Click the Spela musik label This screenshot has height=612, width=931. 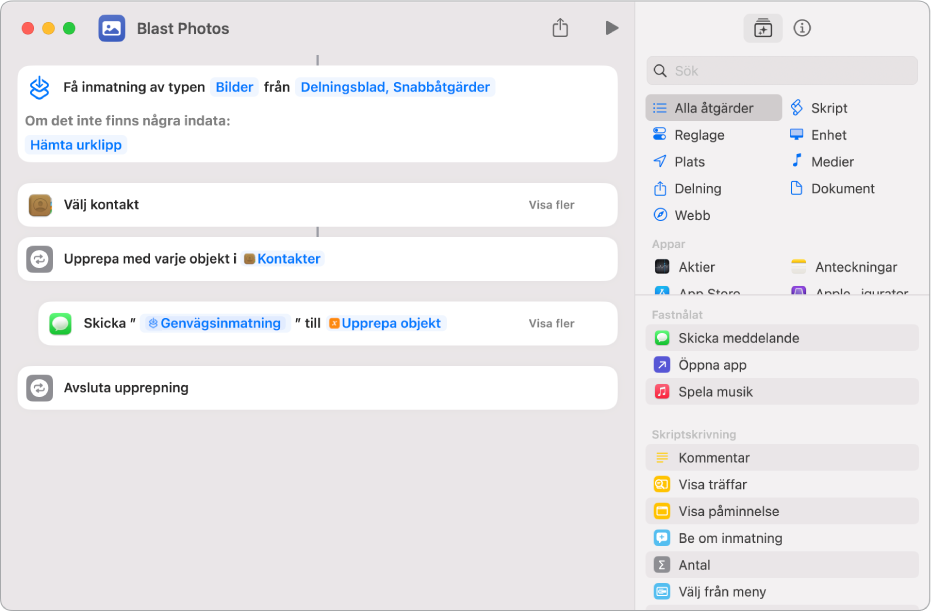(x=715, y=392)
